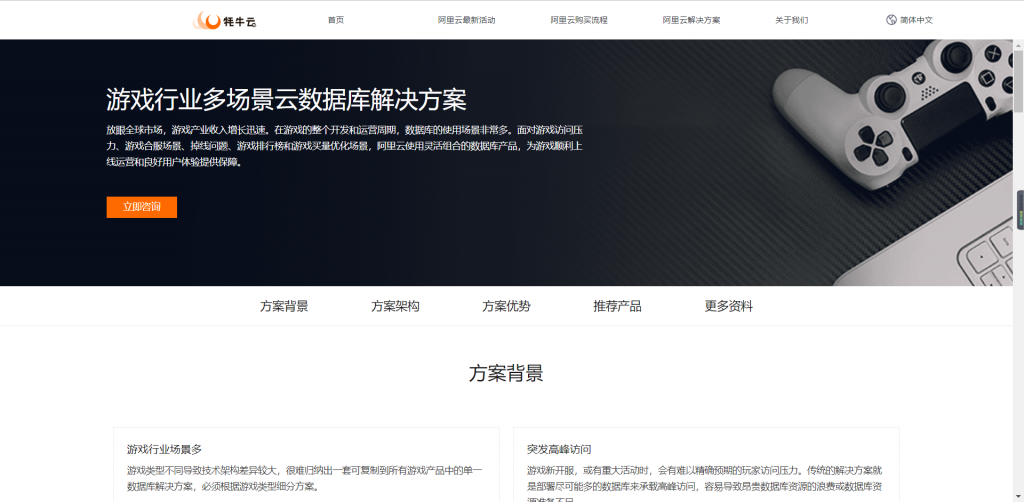Click the 牦牛云 logo in the header

pos(225,20)
